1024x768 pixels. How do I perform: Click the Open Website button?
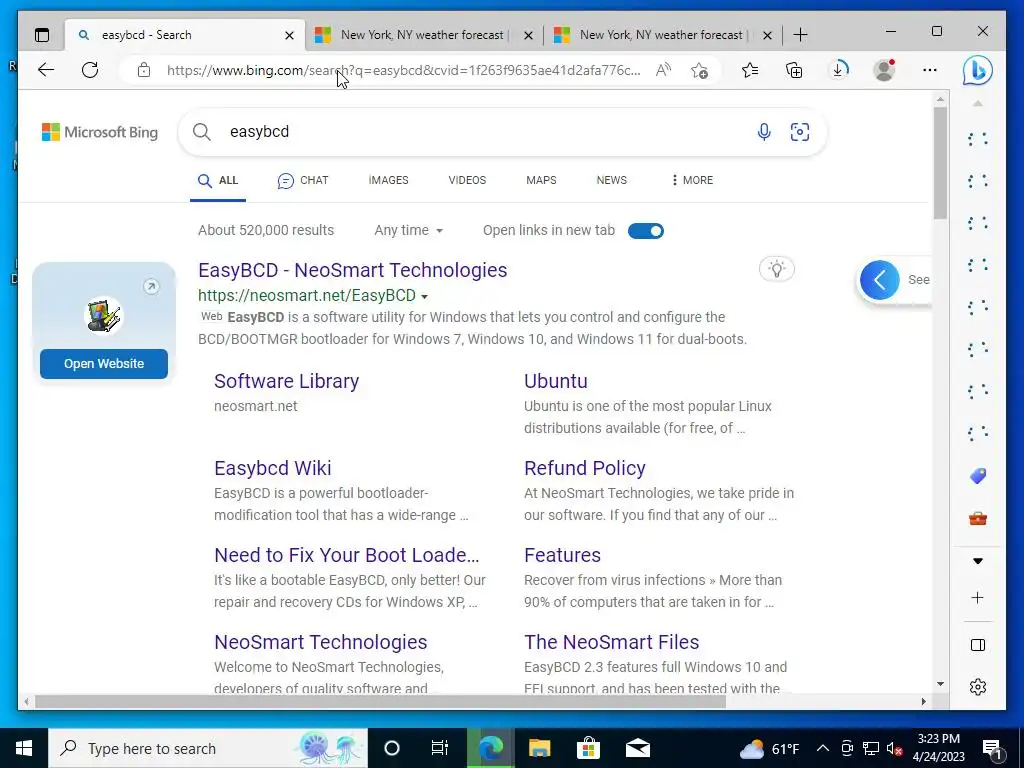104,364
